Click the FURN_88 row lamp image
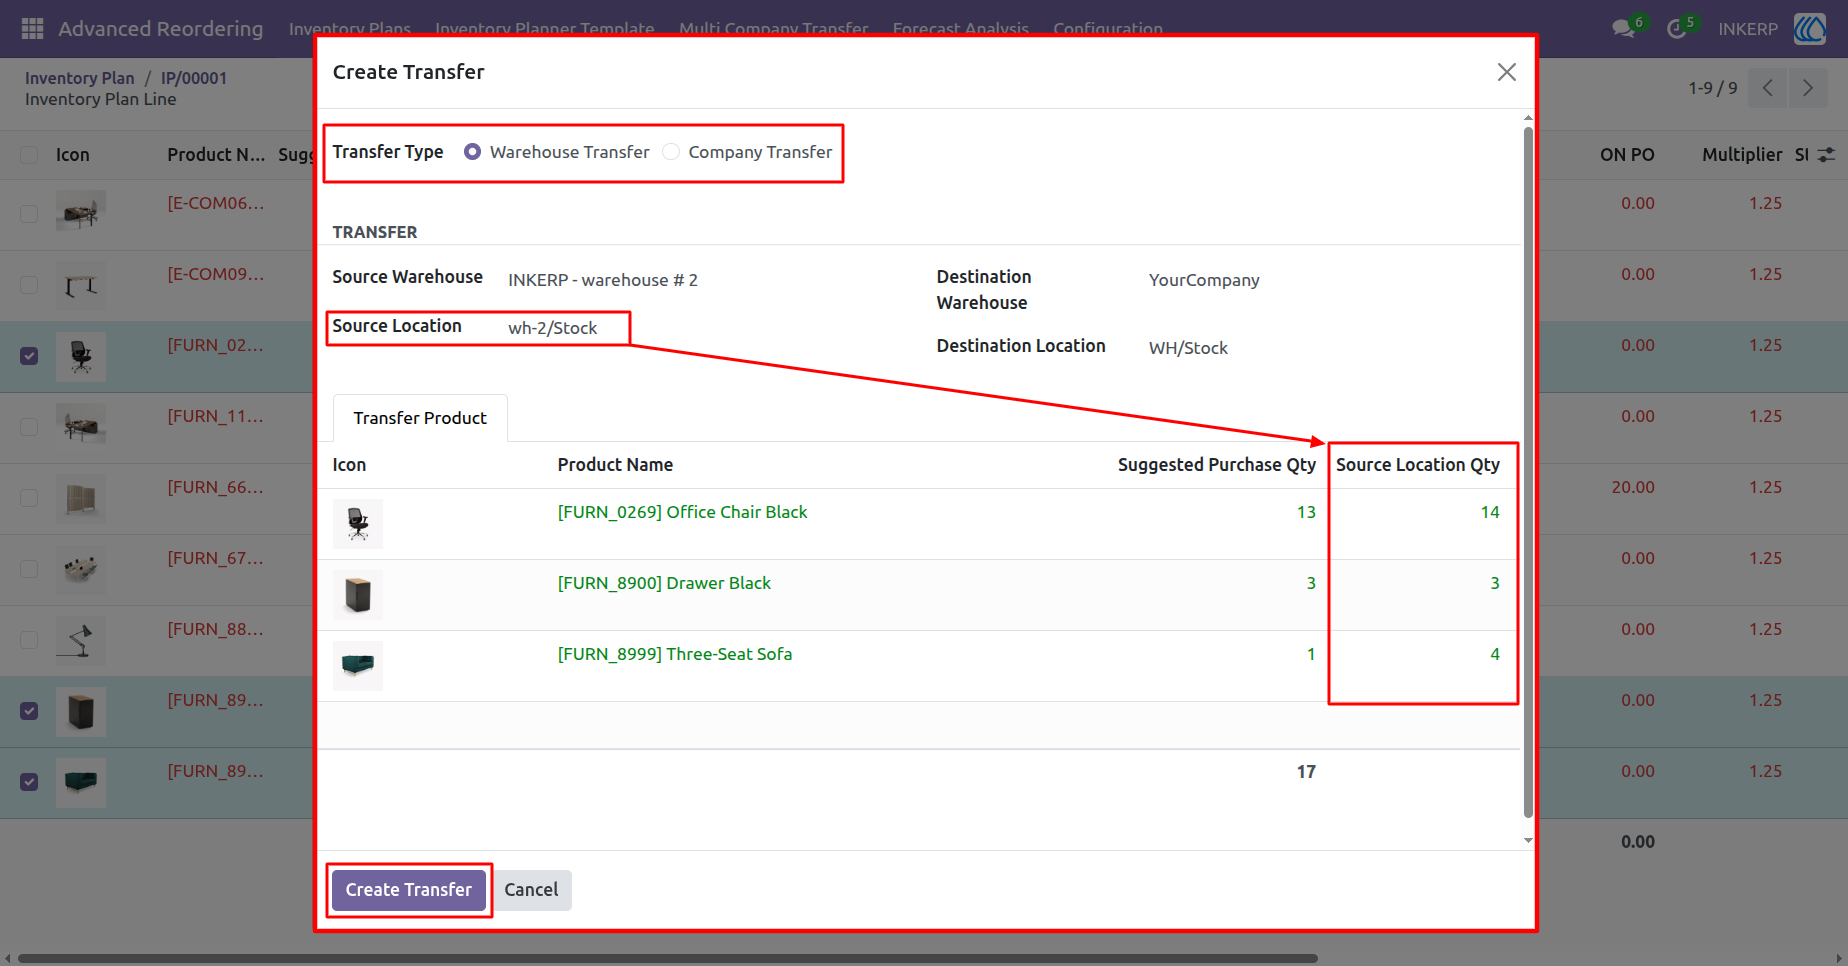Screen dimensions: 1848x966 pyautogui.click(x=81, y=640)
